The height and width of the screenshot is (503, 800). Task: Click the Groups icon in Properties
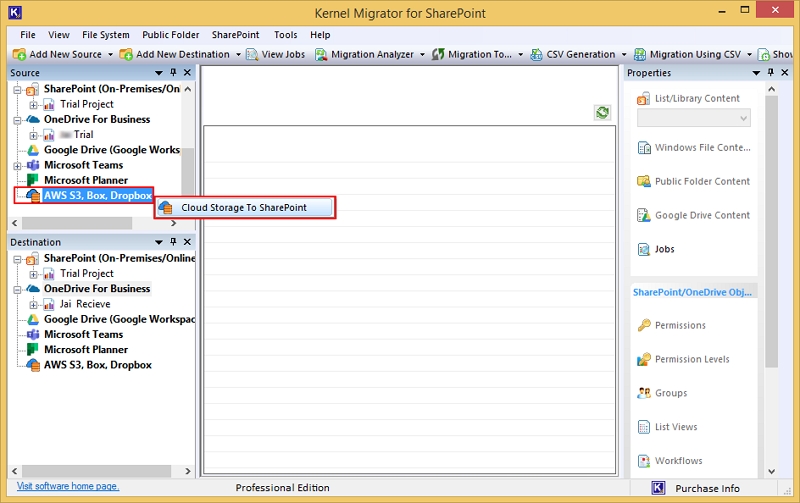[x=644, y=393]
